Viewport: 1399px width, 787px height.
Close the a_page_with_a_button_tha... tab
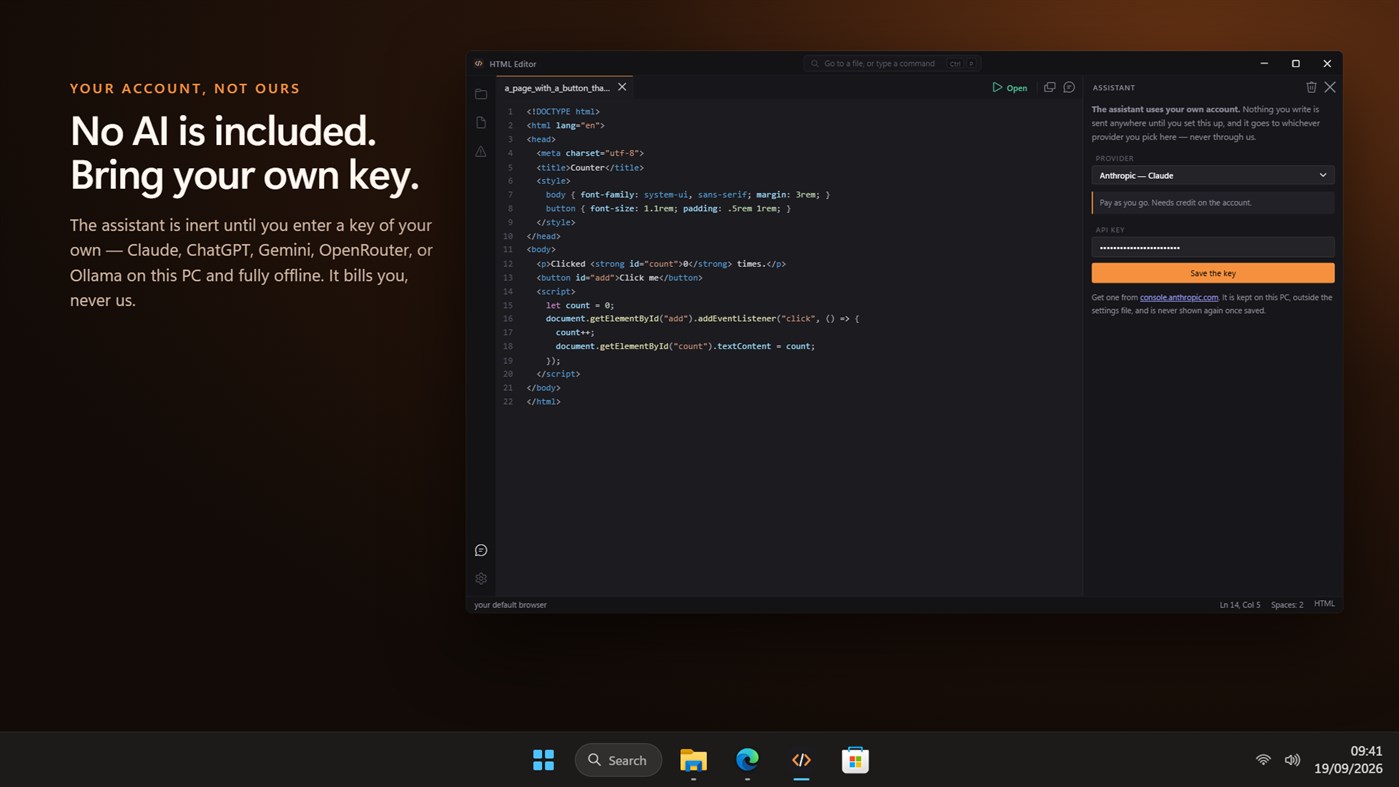click(x=622, y=87)
